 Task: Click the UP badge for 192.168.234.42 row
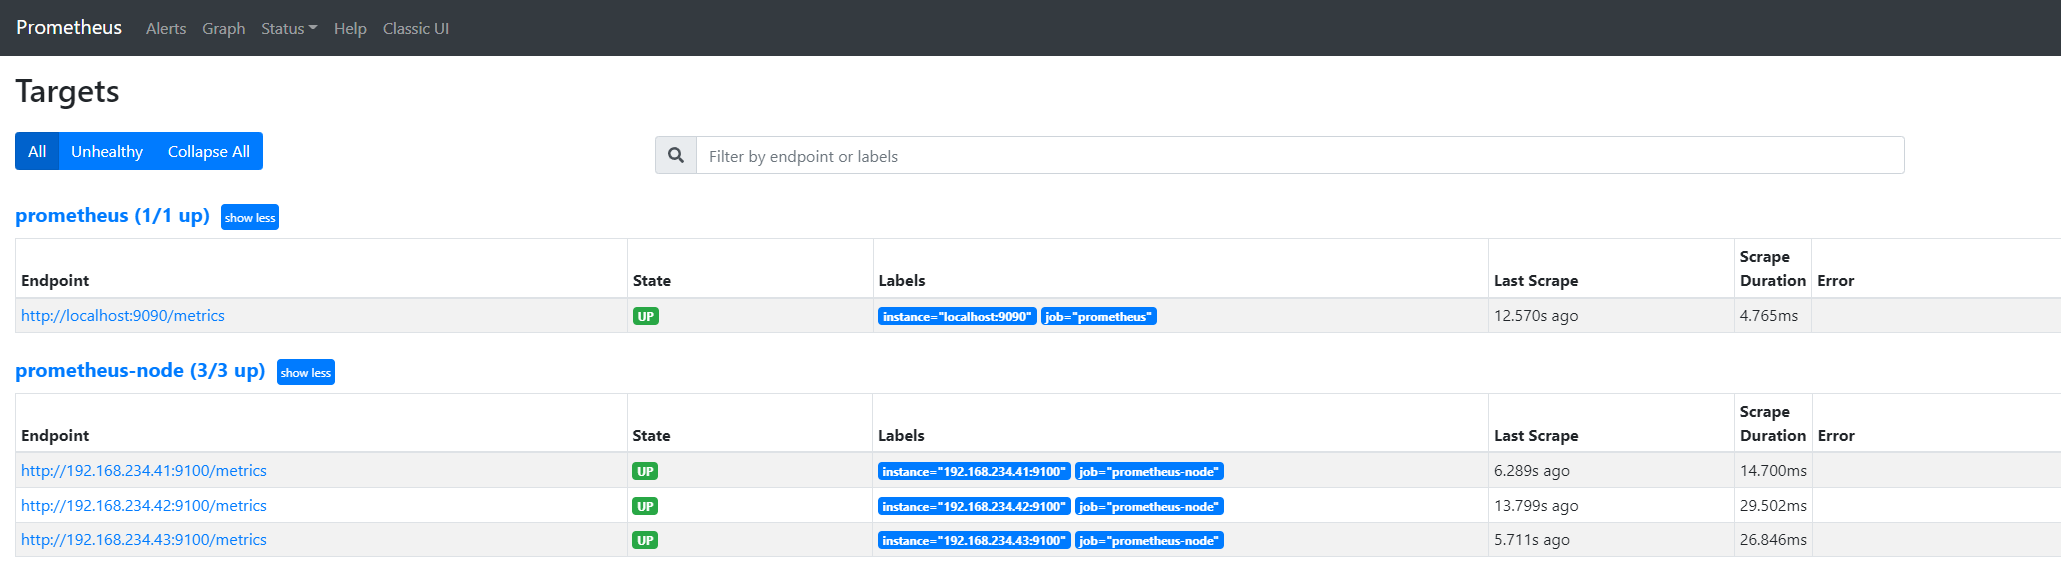pyautogui.click(x=646, y=506)
